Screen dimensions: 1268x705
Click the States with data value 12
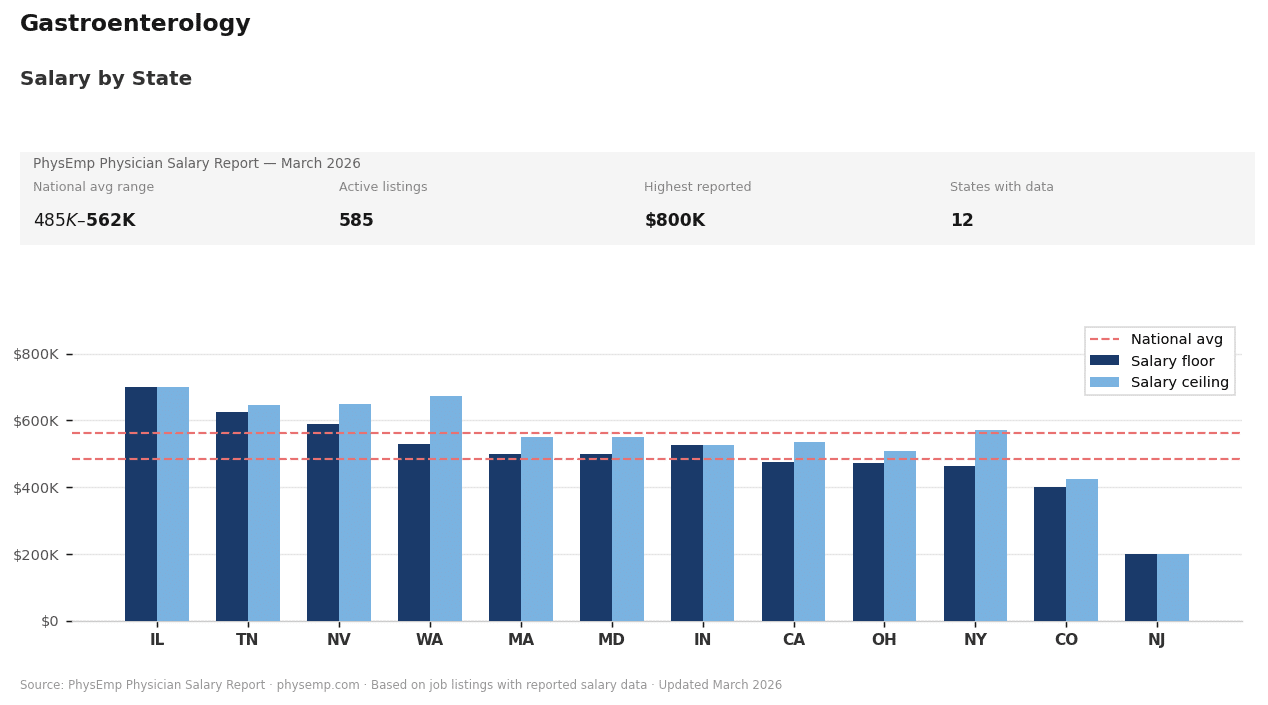pyautogui.click(x=962, y=220)
